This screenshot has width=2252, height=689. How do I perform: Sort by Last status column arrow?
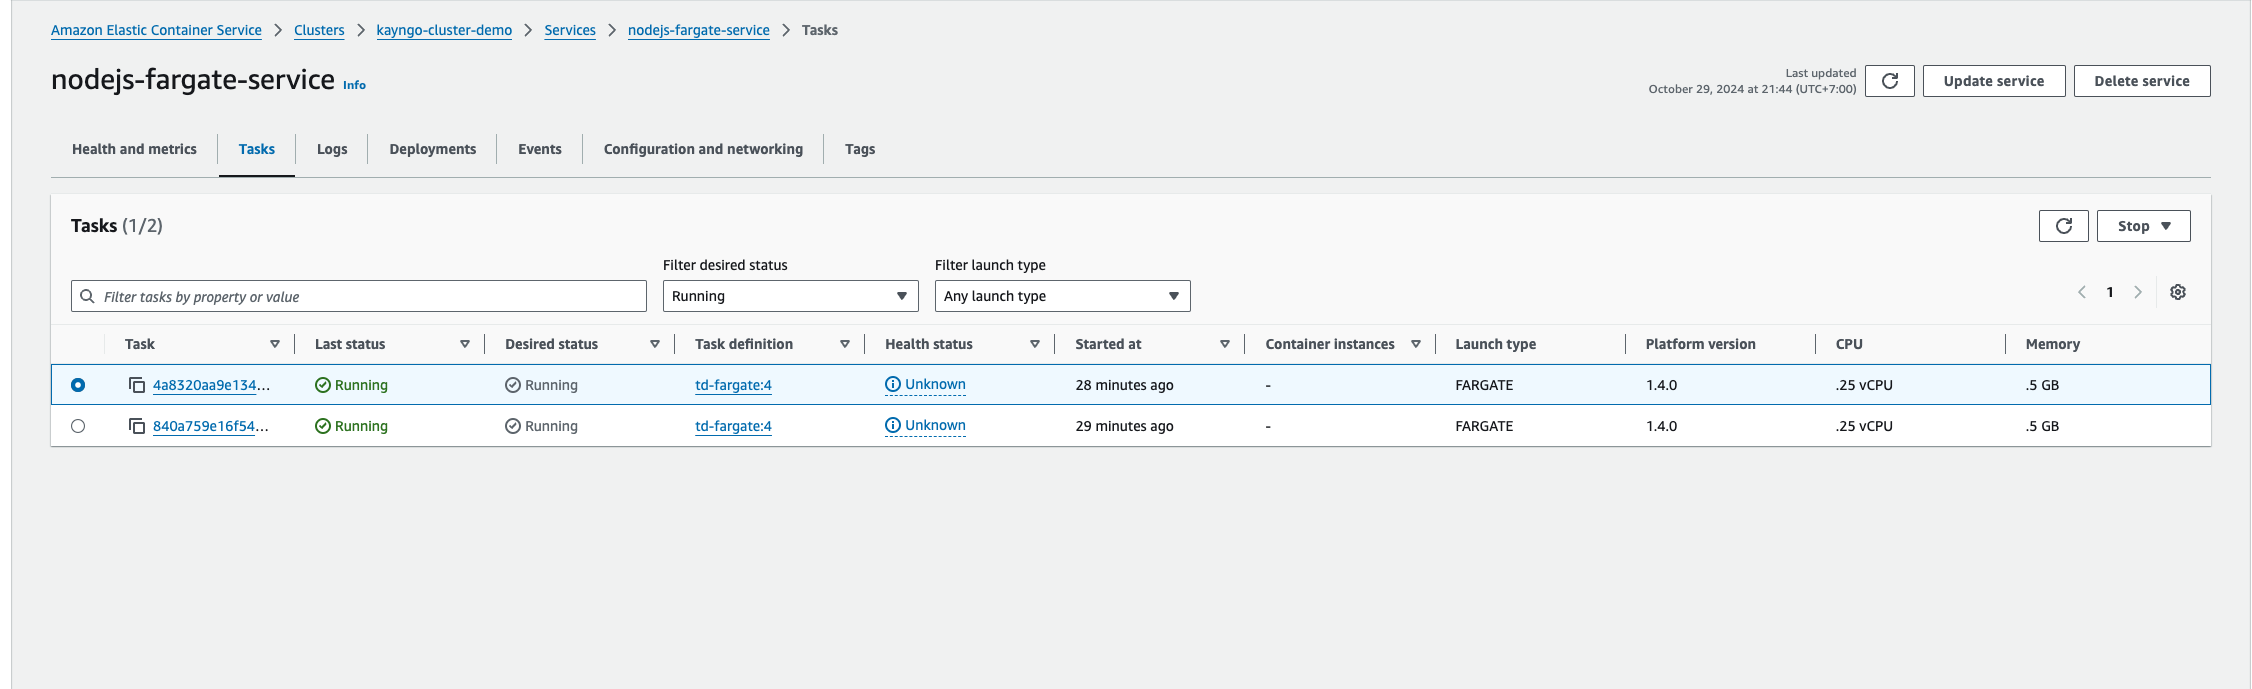pyautogui.click(x=465, y=344)
